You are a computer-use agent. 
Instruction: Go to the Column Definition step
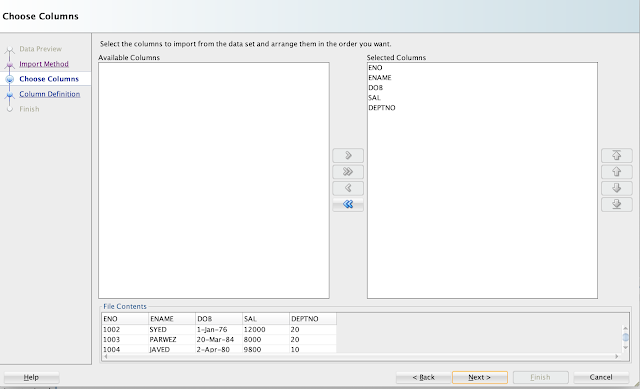point(49,94)
